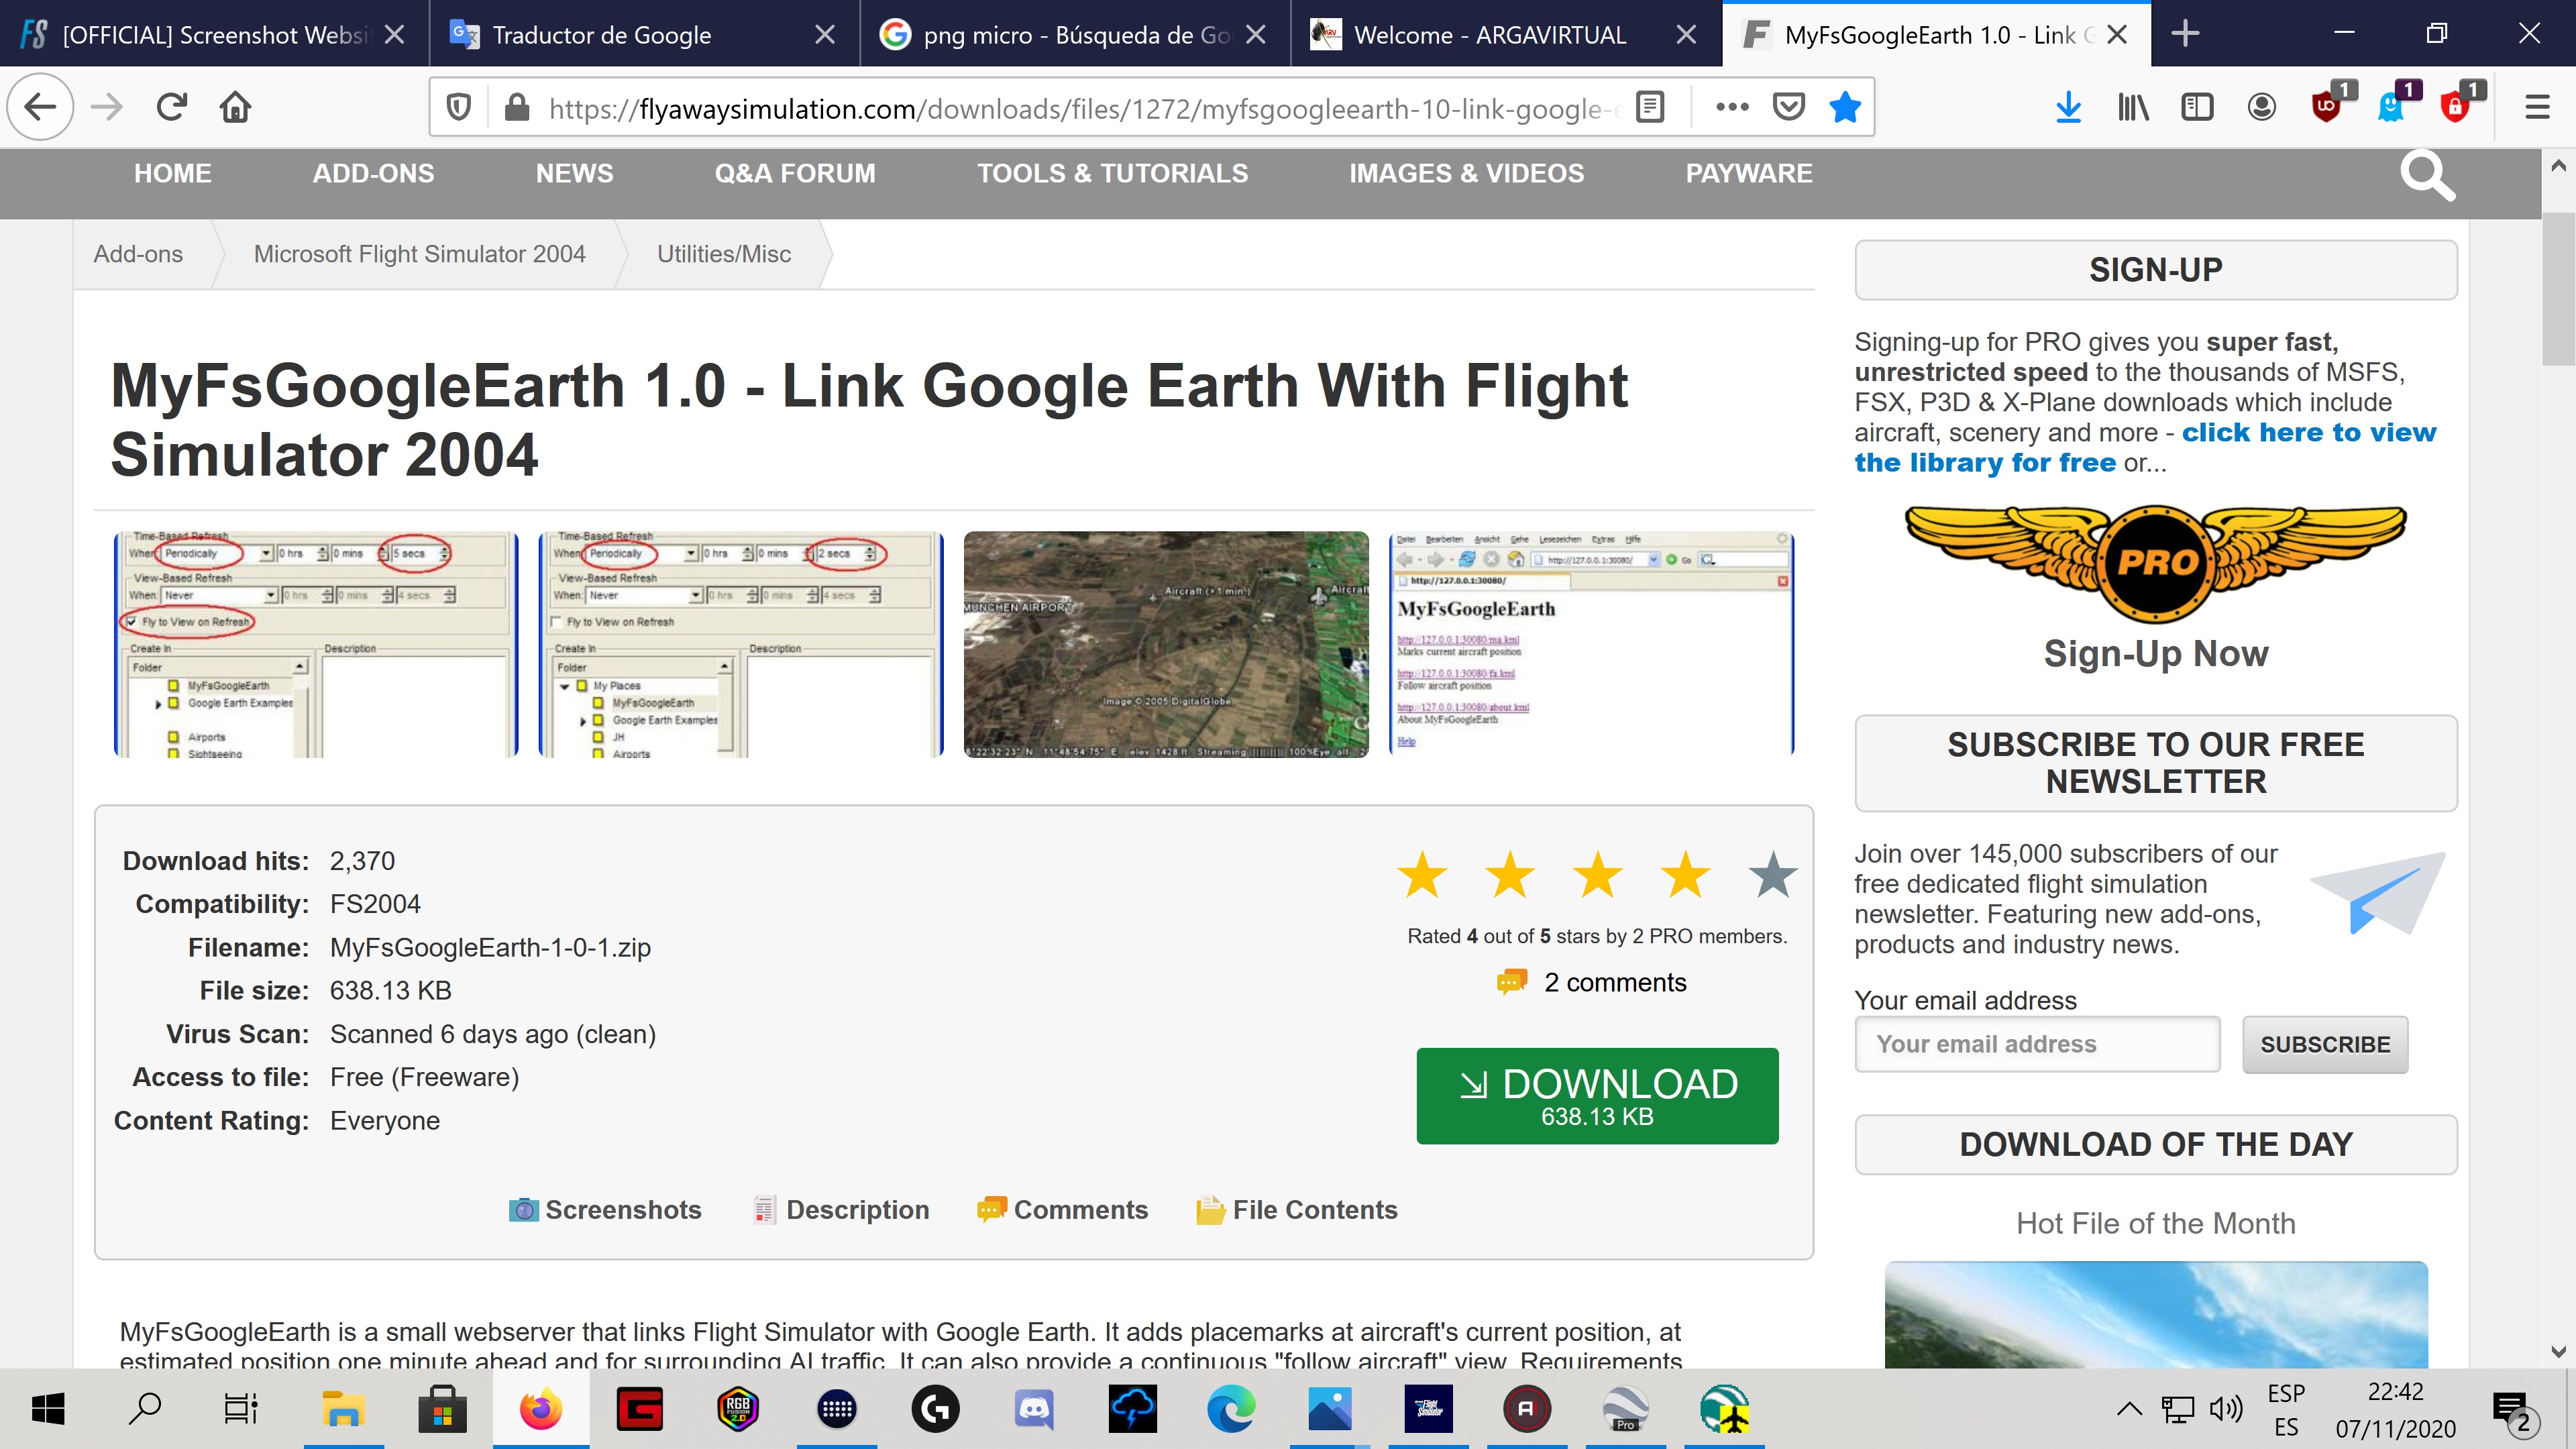Toggle reader view icon in address bar
Image resolution: width=2576 pixels, height=1449 pixels.
click(1650, 107)
